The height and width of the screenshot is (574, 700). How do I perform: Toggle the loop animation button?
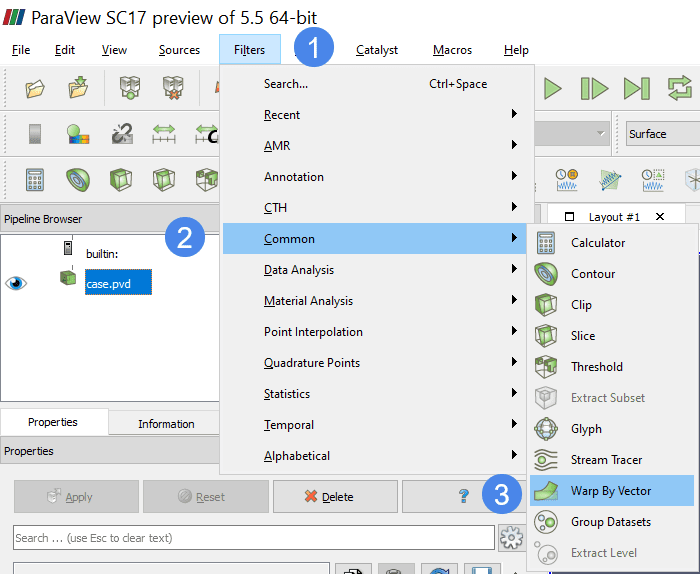coord(680,89)
